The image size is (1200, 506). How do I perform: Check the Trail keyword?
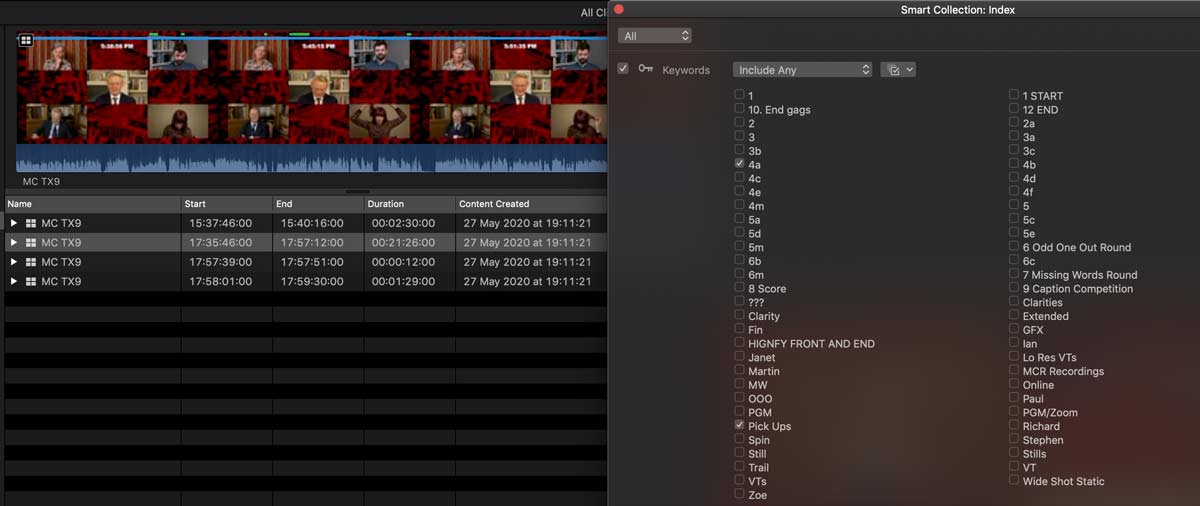[x=739, y=466]
